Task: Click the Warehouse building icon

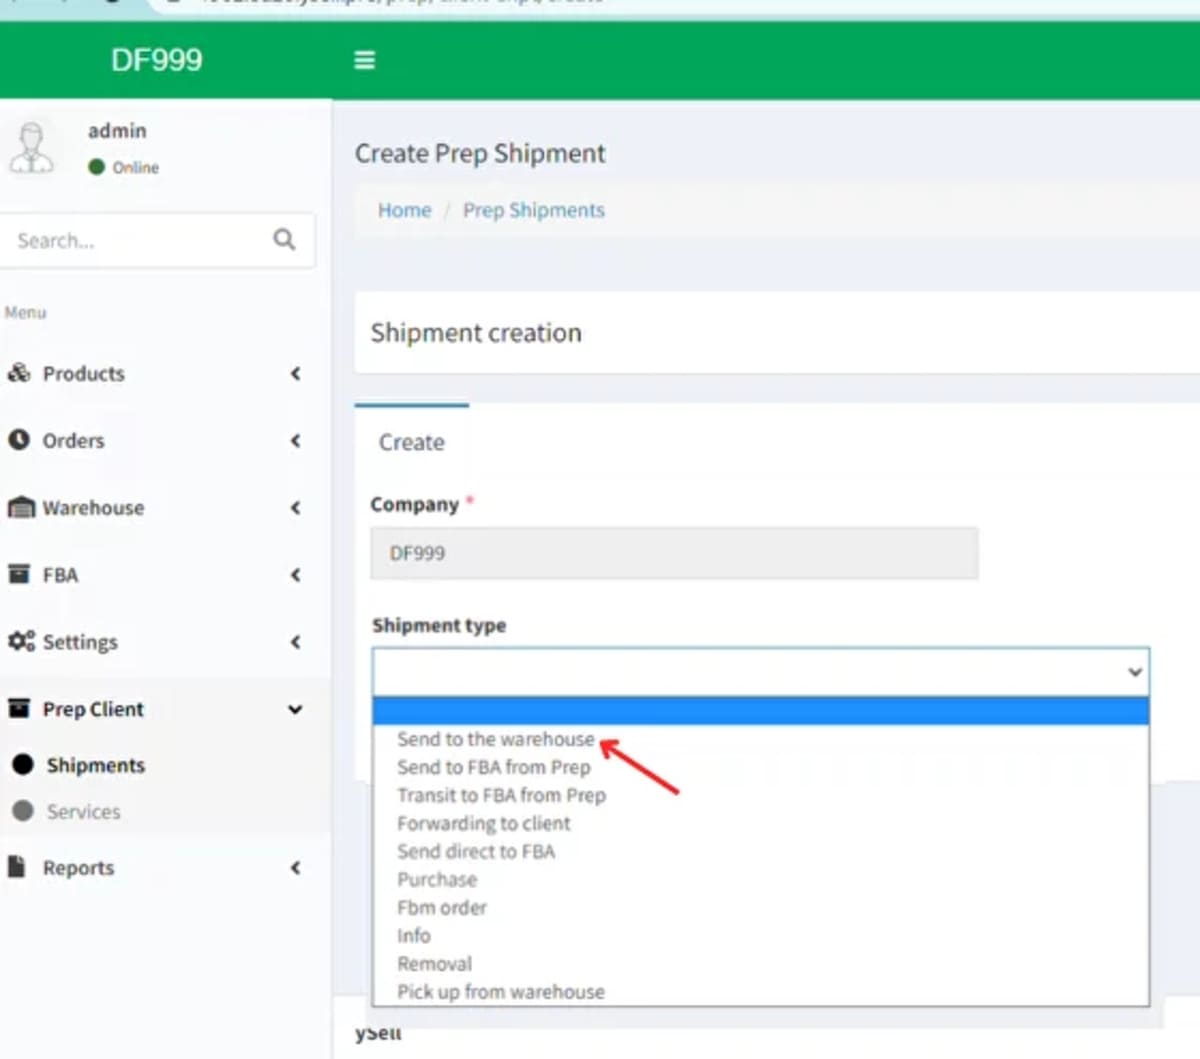Action: pos(20,508)
